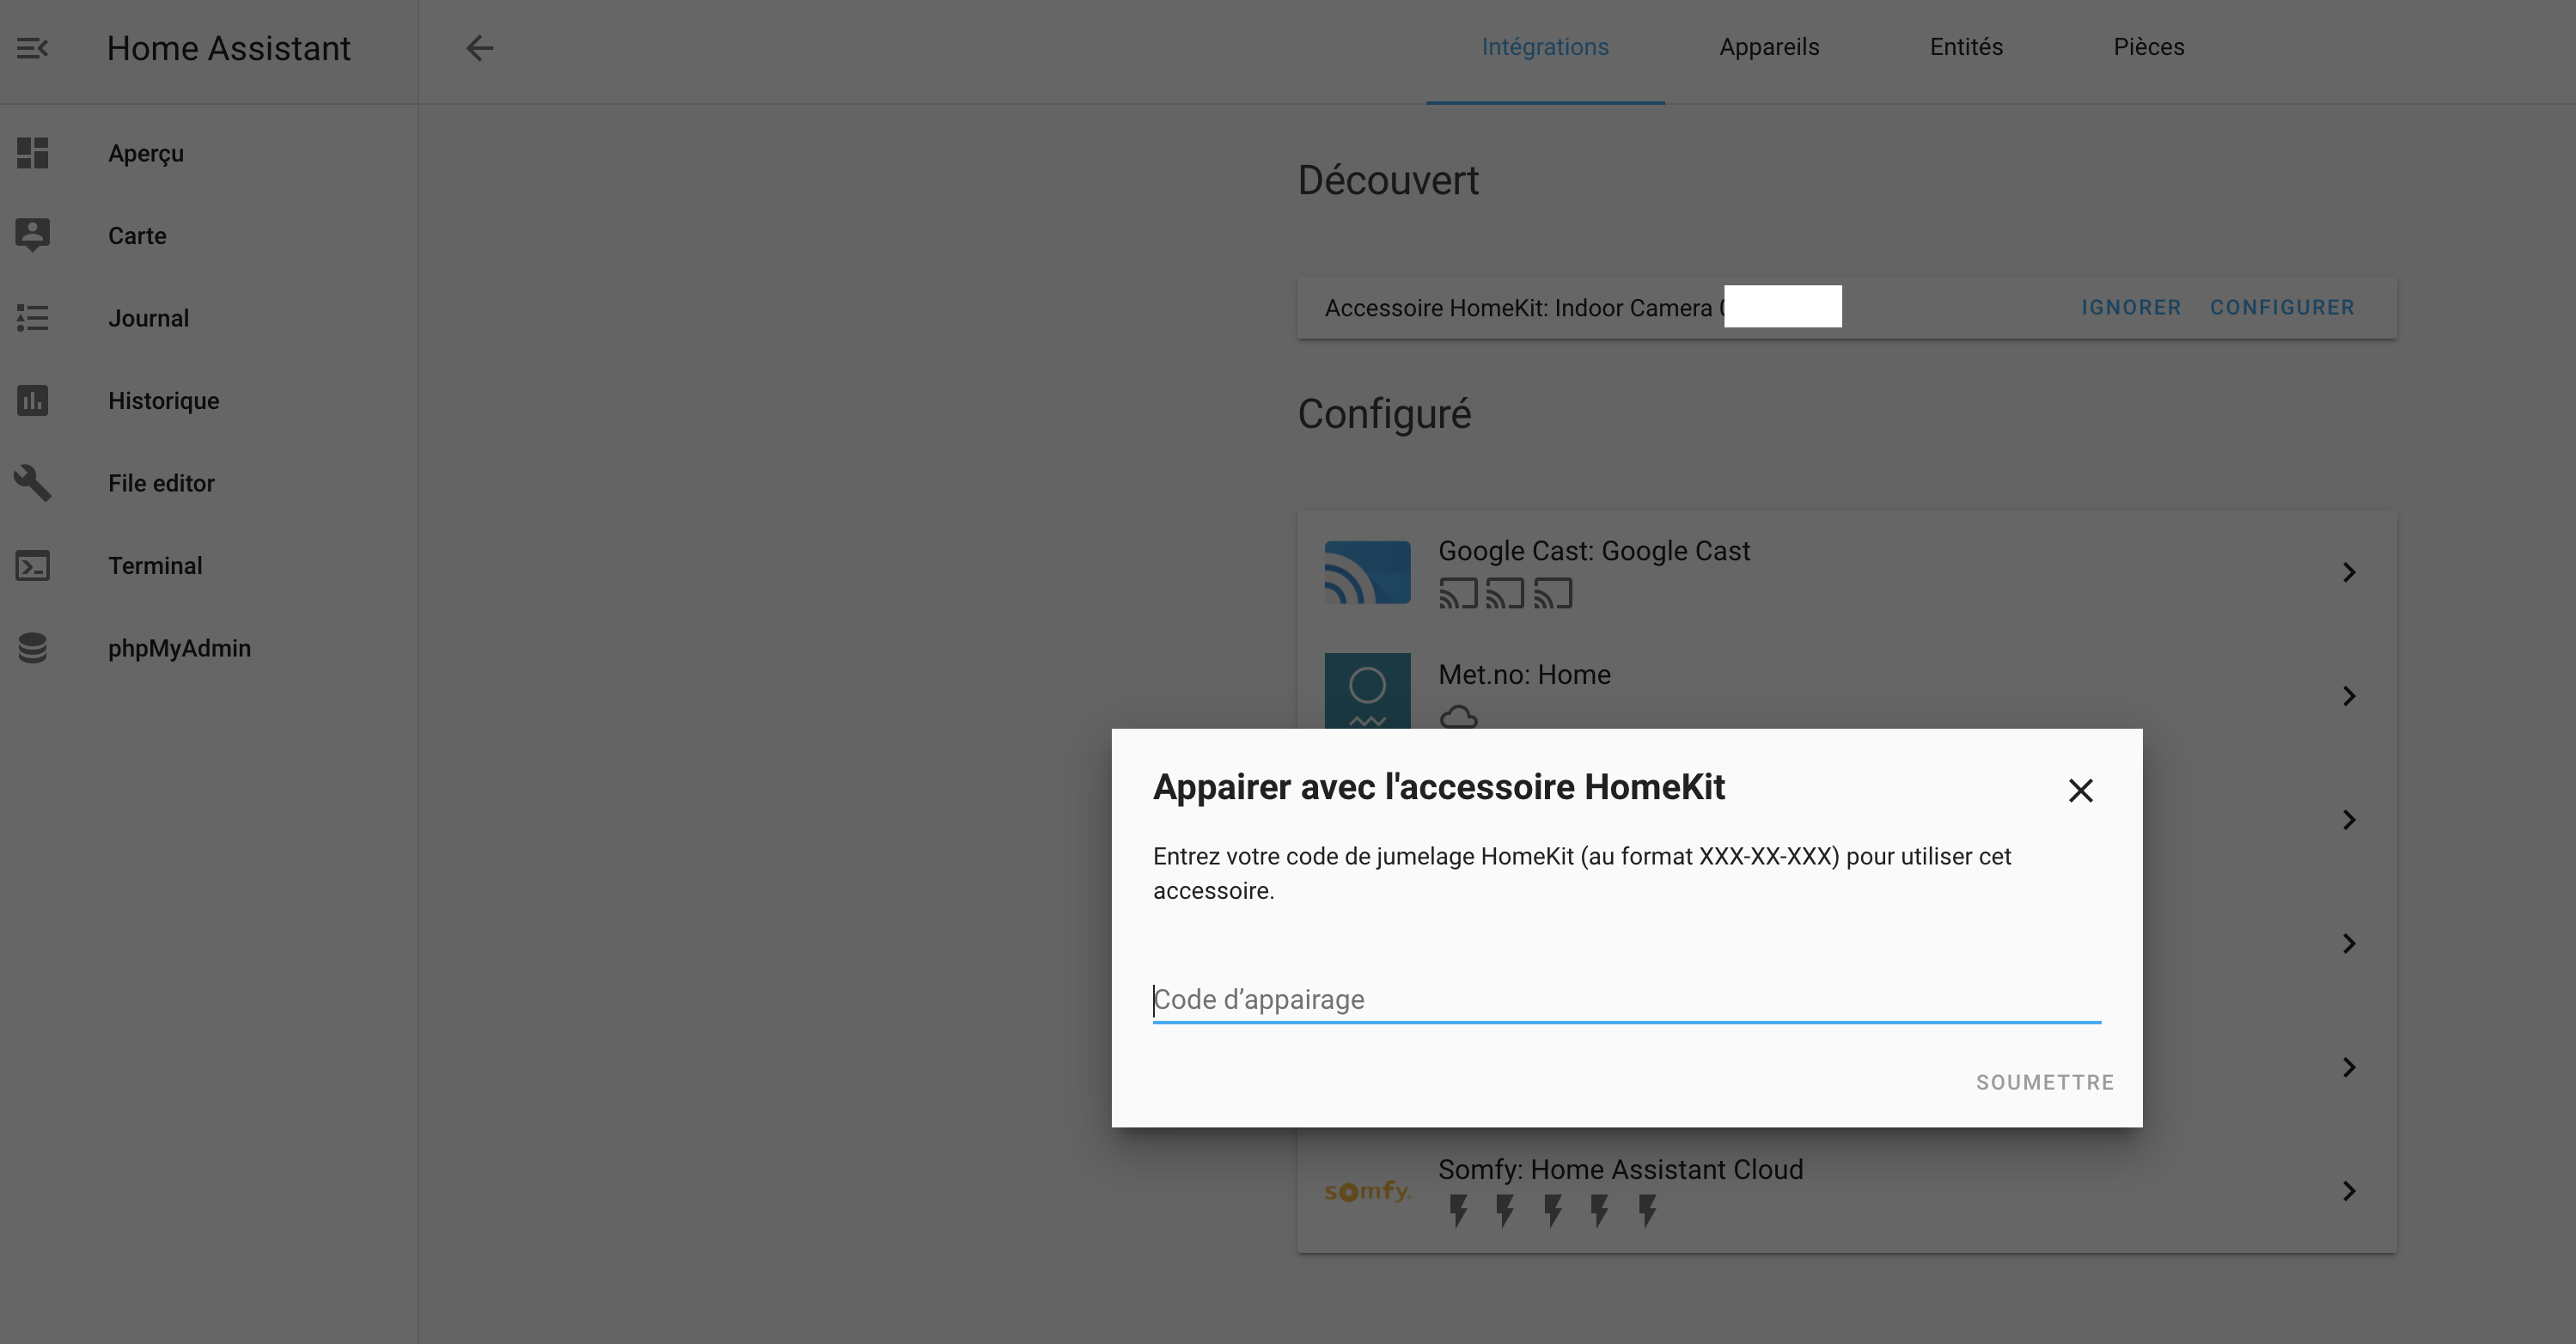Image resolution: width=2576 pixels, height=1344 pixels.
Task: Open phpMyAdmin database icon
Action: (32, 648)
